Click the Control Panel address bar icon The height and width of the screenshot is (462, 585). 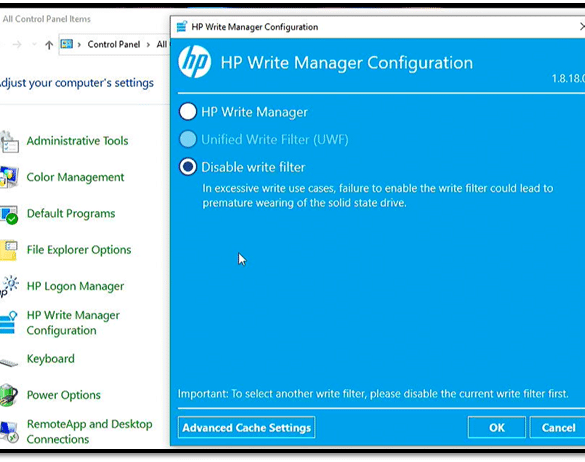[67, 44]
